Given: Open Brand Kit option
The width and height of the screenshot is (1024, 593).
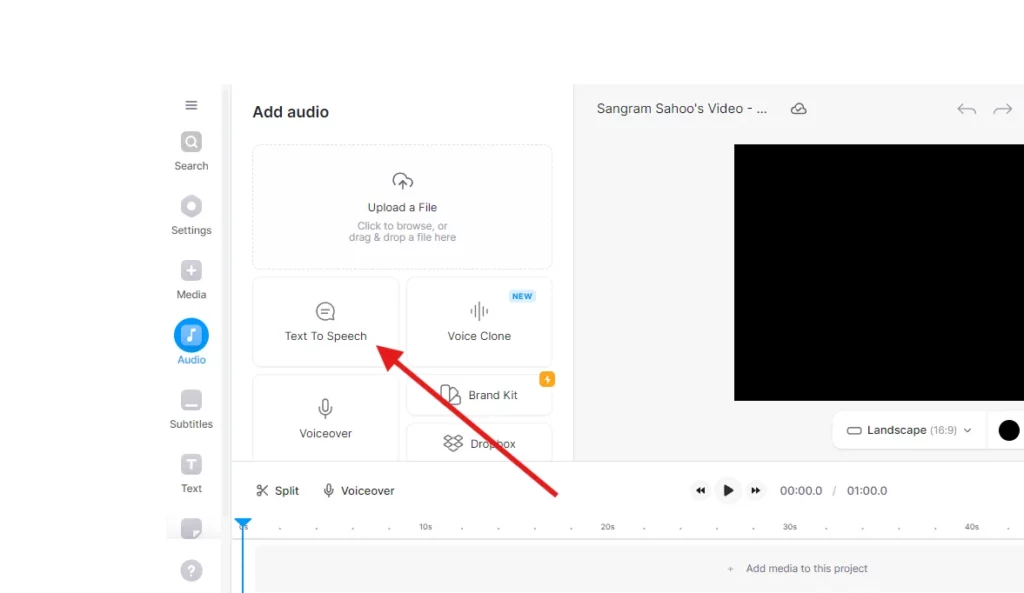Looking at the screenshot, I should point(479,395).
